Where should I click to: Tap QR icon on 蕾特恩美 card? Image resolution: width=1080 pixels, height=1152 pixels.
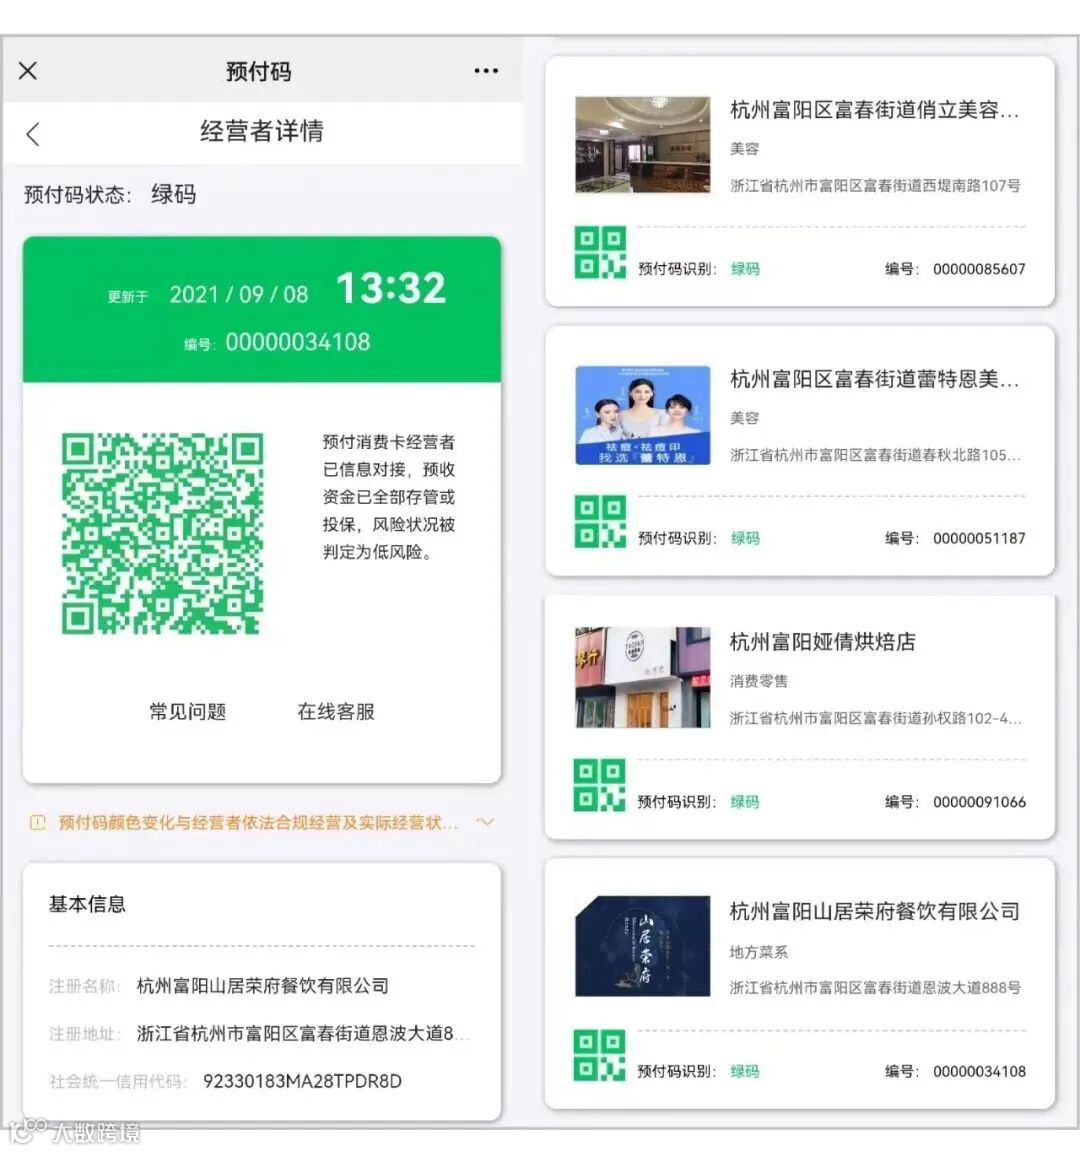point(600,522)
